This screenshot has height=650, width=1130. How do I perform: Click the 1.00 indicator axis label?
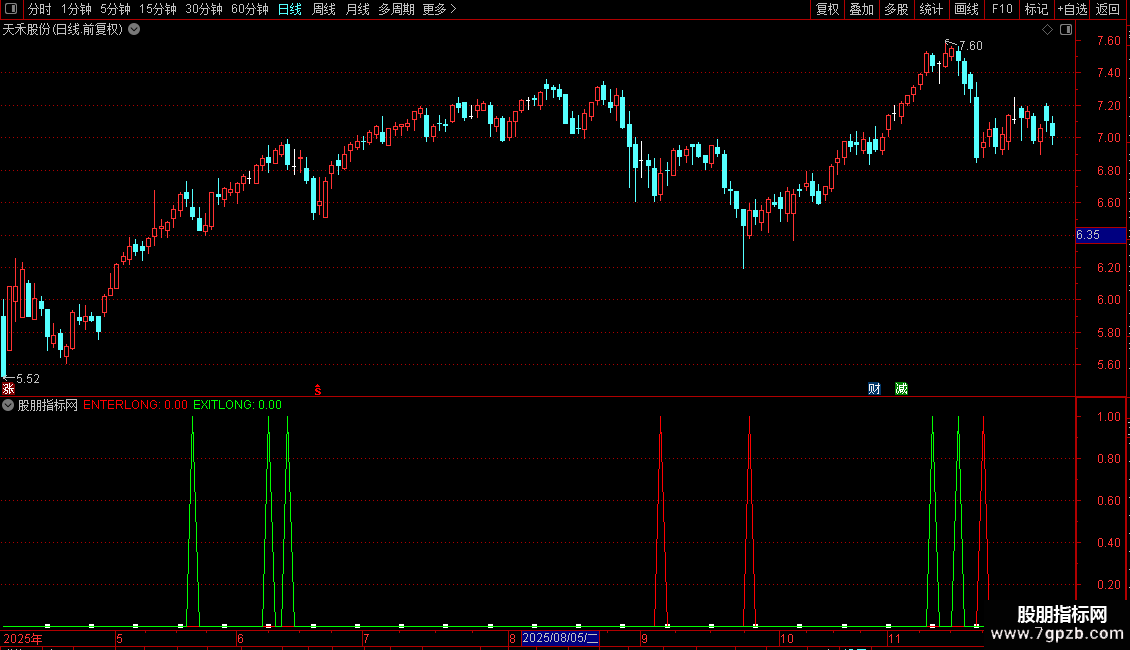coord(1108,417)
